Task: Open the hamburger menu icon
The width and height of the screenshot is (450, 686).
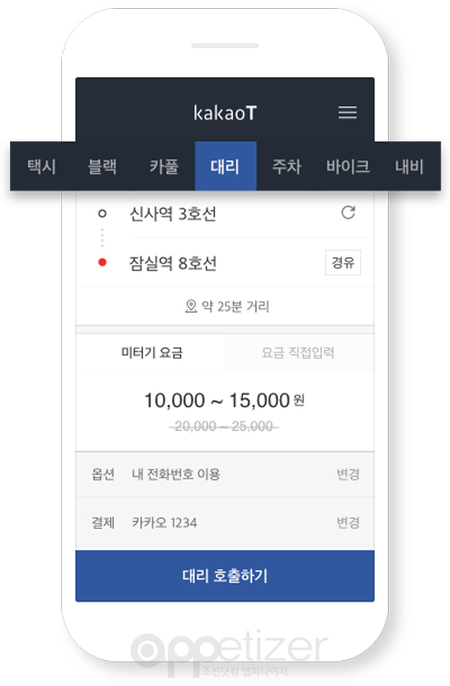Action: pos(348,112)
